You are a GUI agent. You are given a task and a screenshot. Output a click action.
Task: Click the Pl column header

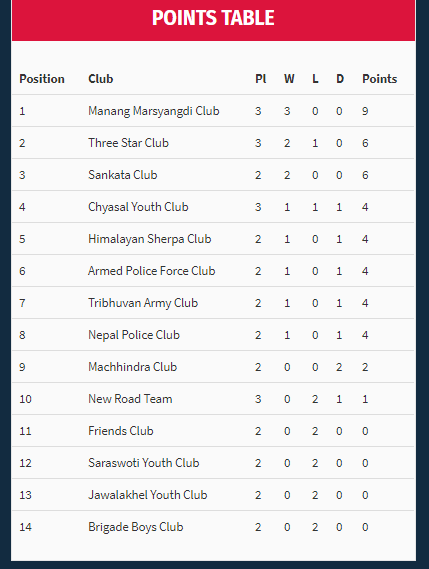[261, 79]
